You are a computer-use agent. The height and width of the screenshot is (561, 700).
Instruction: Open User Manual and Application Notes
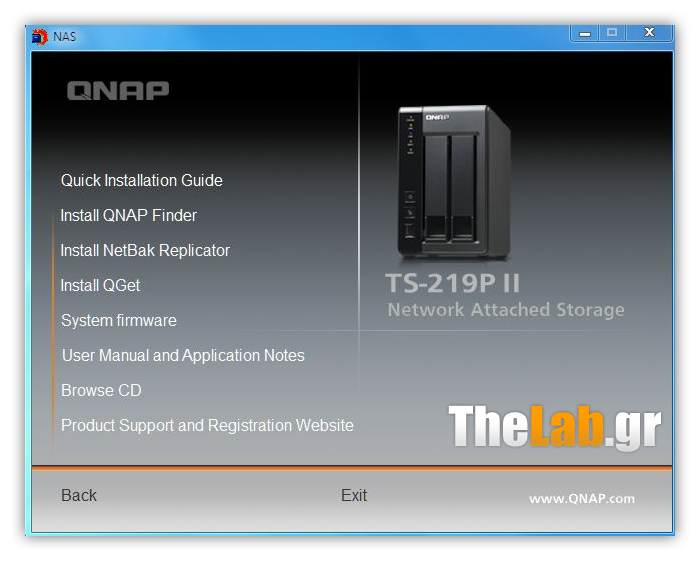coord(183,355)
